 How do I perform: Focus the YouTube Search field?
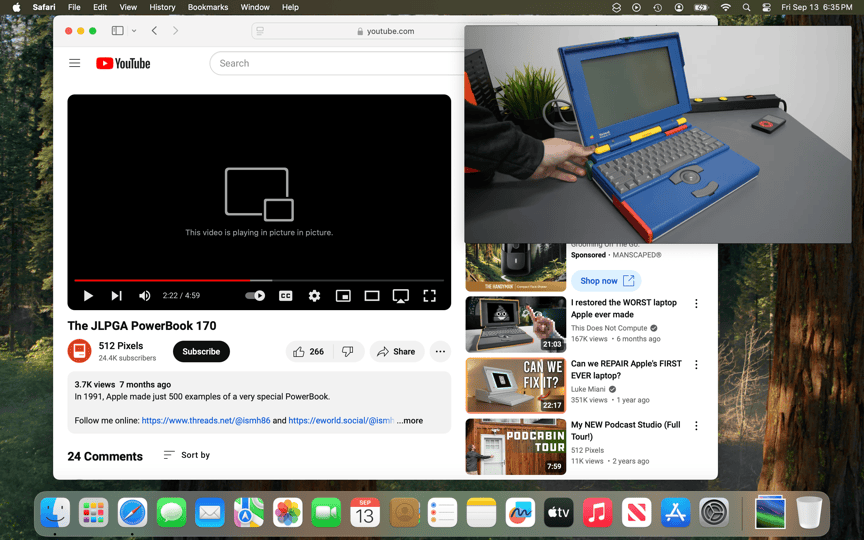point(336,63)
